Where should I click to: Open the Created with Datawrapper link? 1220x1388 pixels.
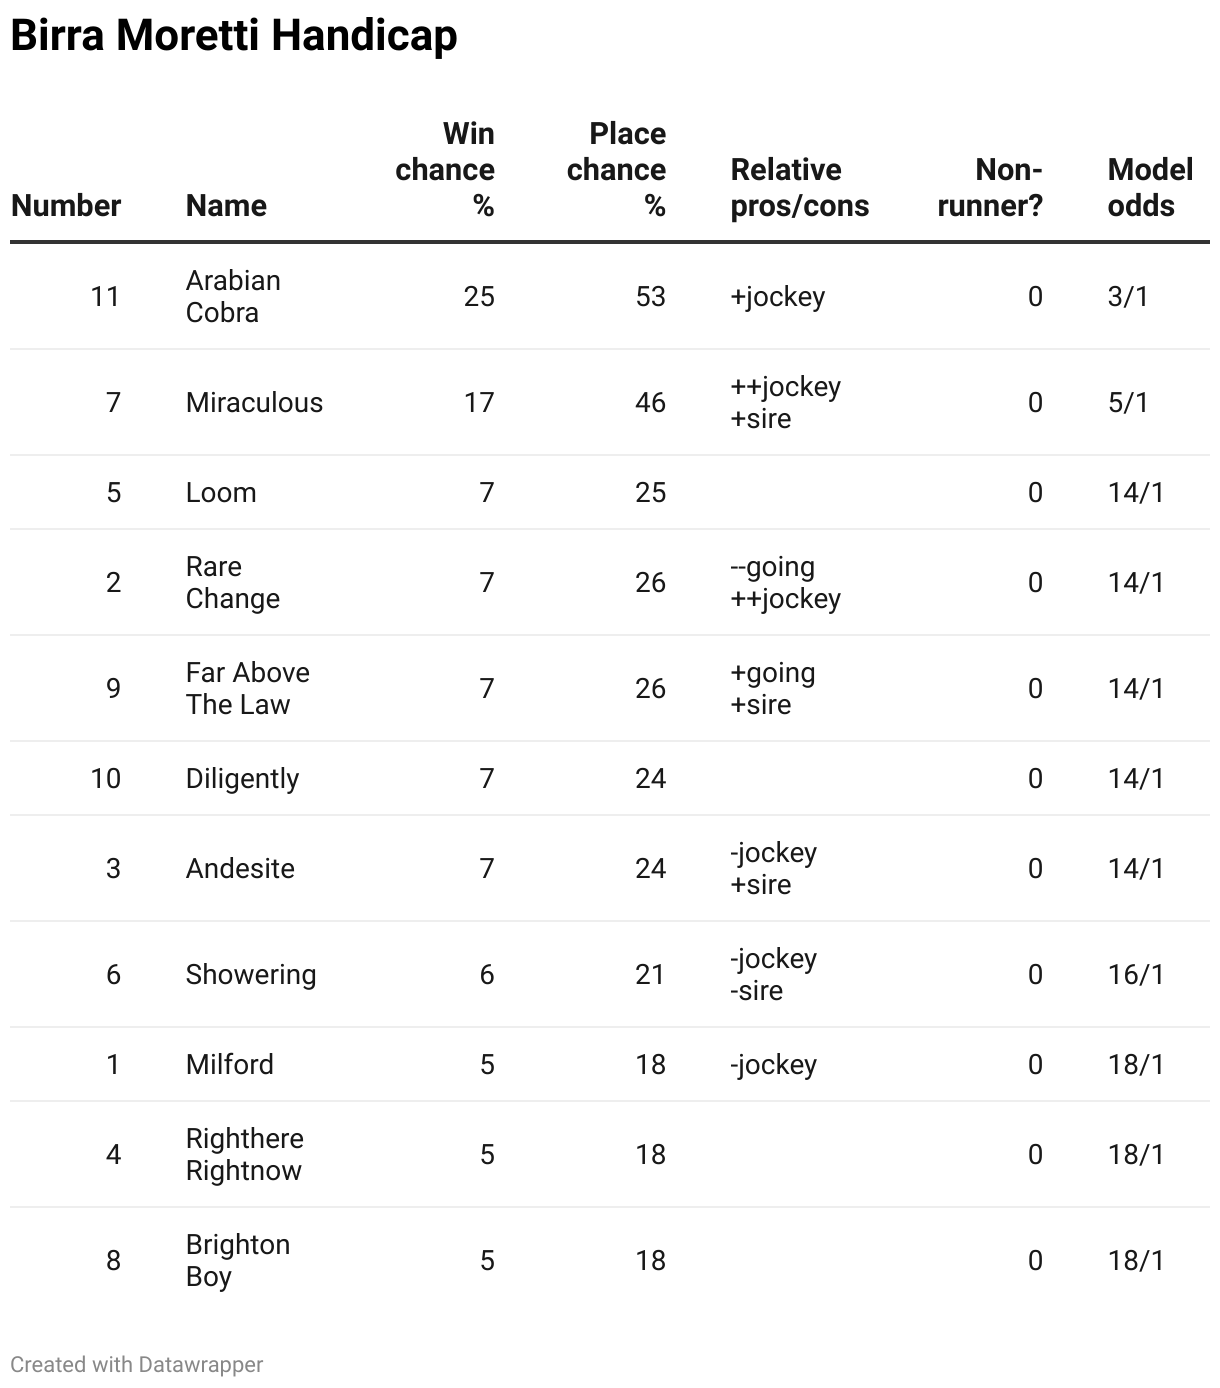(x=137, y=1364)
